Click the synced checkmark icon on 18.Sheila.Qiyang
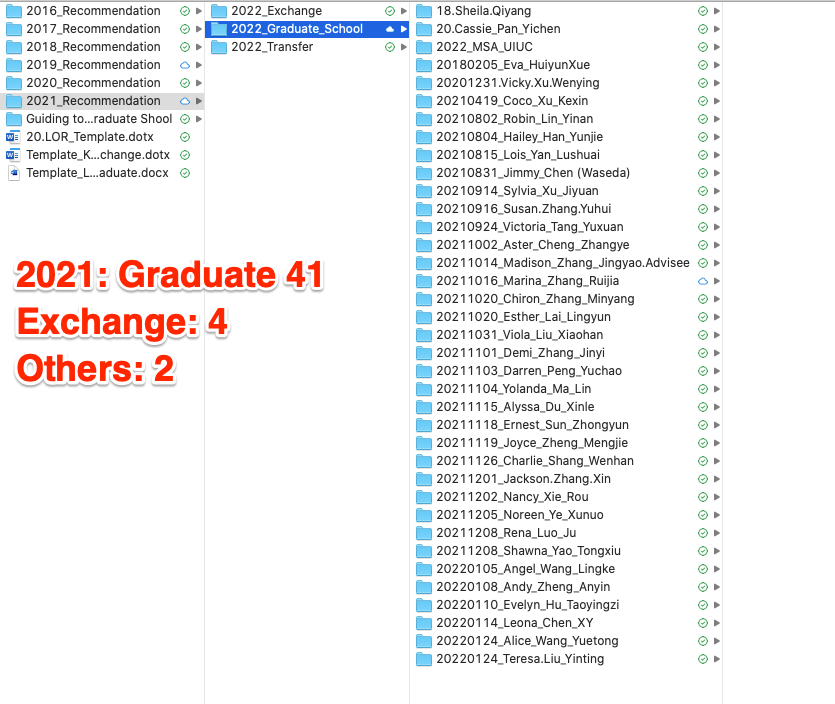This screenshot has width=835, height=704. click(x=703, y=11)
